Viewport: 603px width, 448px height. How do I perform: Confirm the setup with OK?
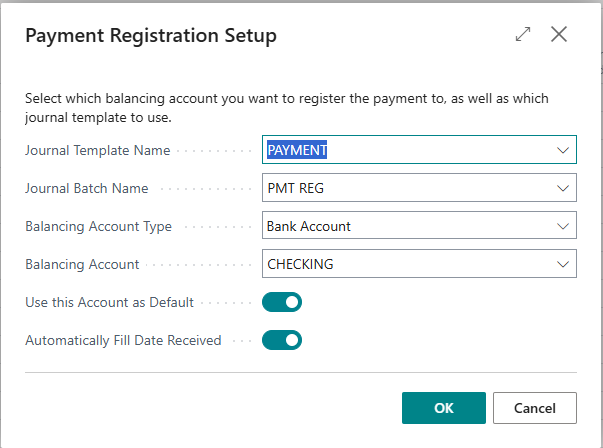pyautogui.click(x=443, y=408)
